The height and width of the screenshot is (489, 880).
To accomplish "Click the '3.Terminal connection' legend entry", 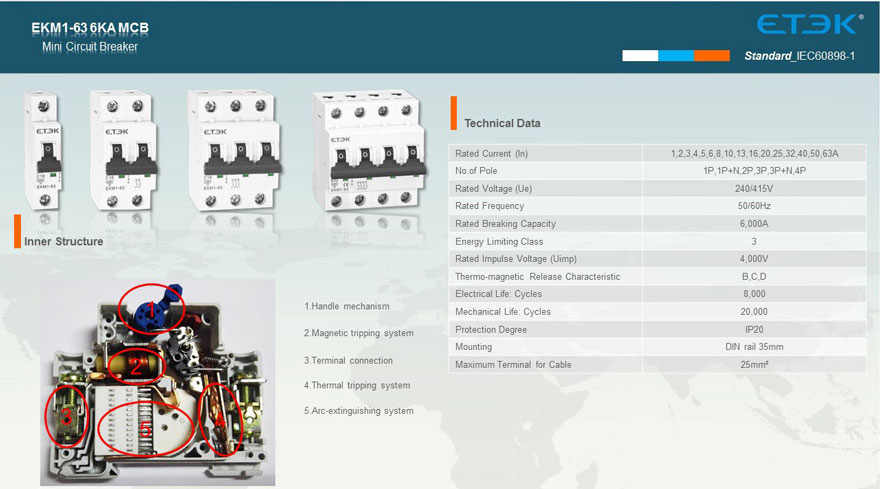I will [349, 360].
